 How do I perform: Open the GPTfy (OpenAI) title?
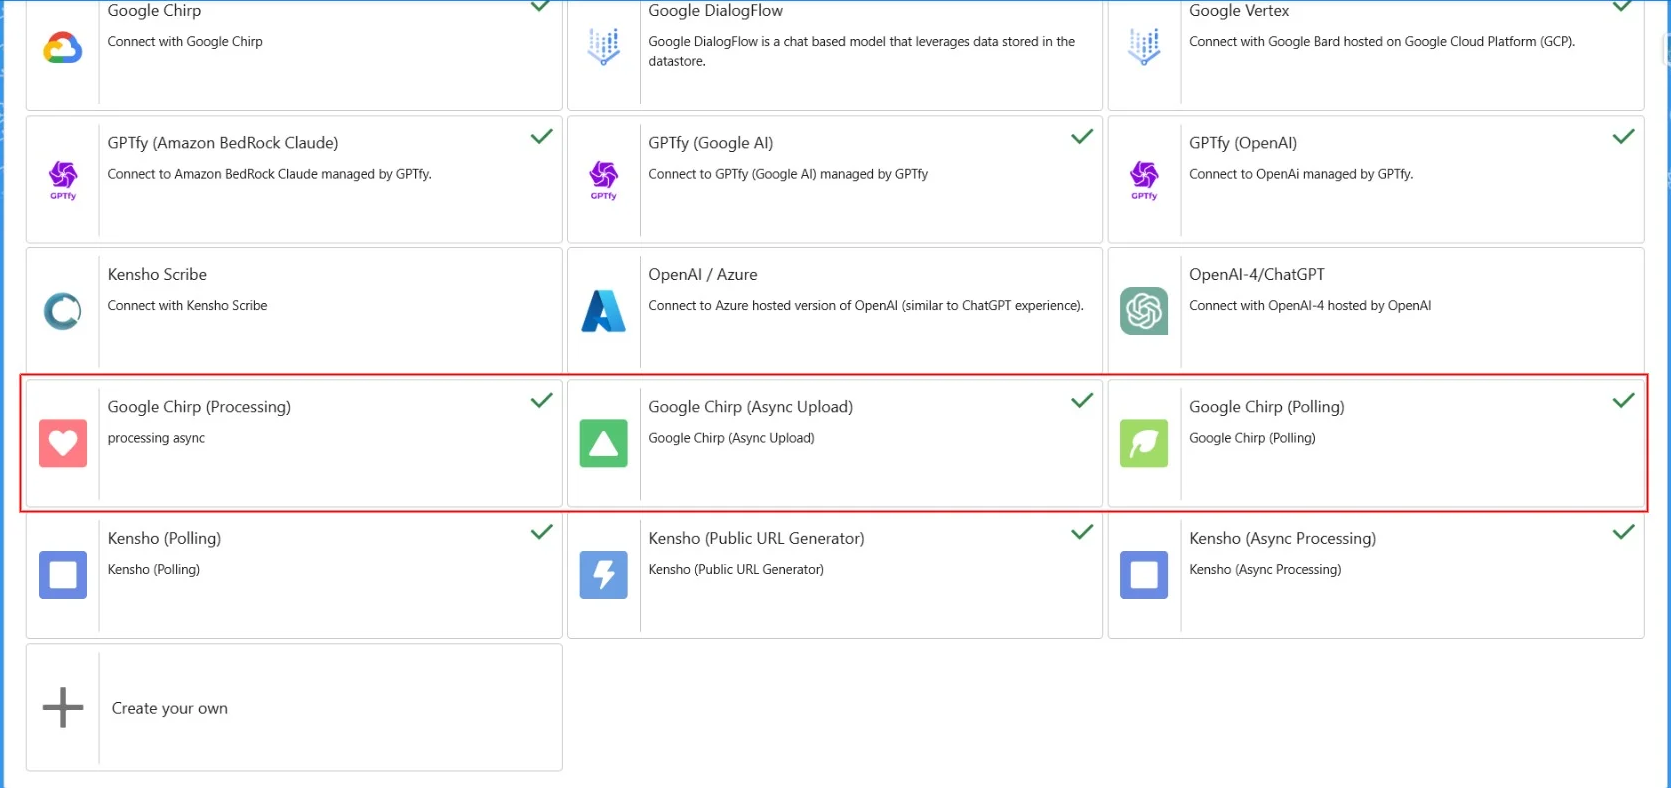click(1242, 143)
